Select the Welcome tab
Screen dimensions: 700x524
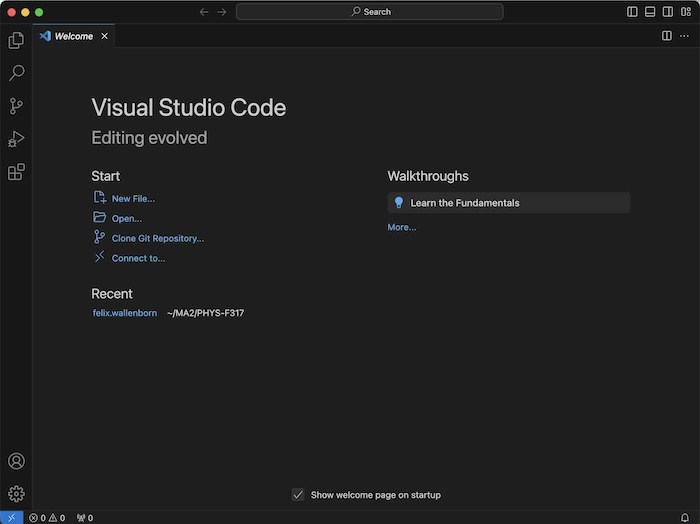(74, 36)
